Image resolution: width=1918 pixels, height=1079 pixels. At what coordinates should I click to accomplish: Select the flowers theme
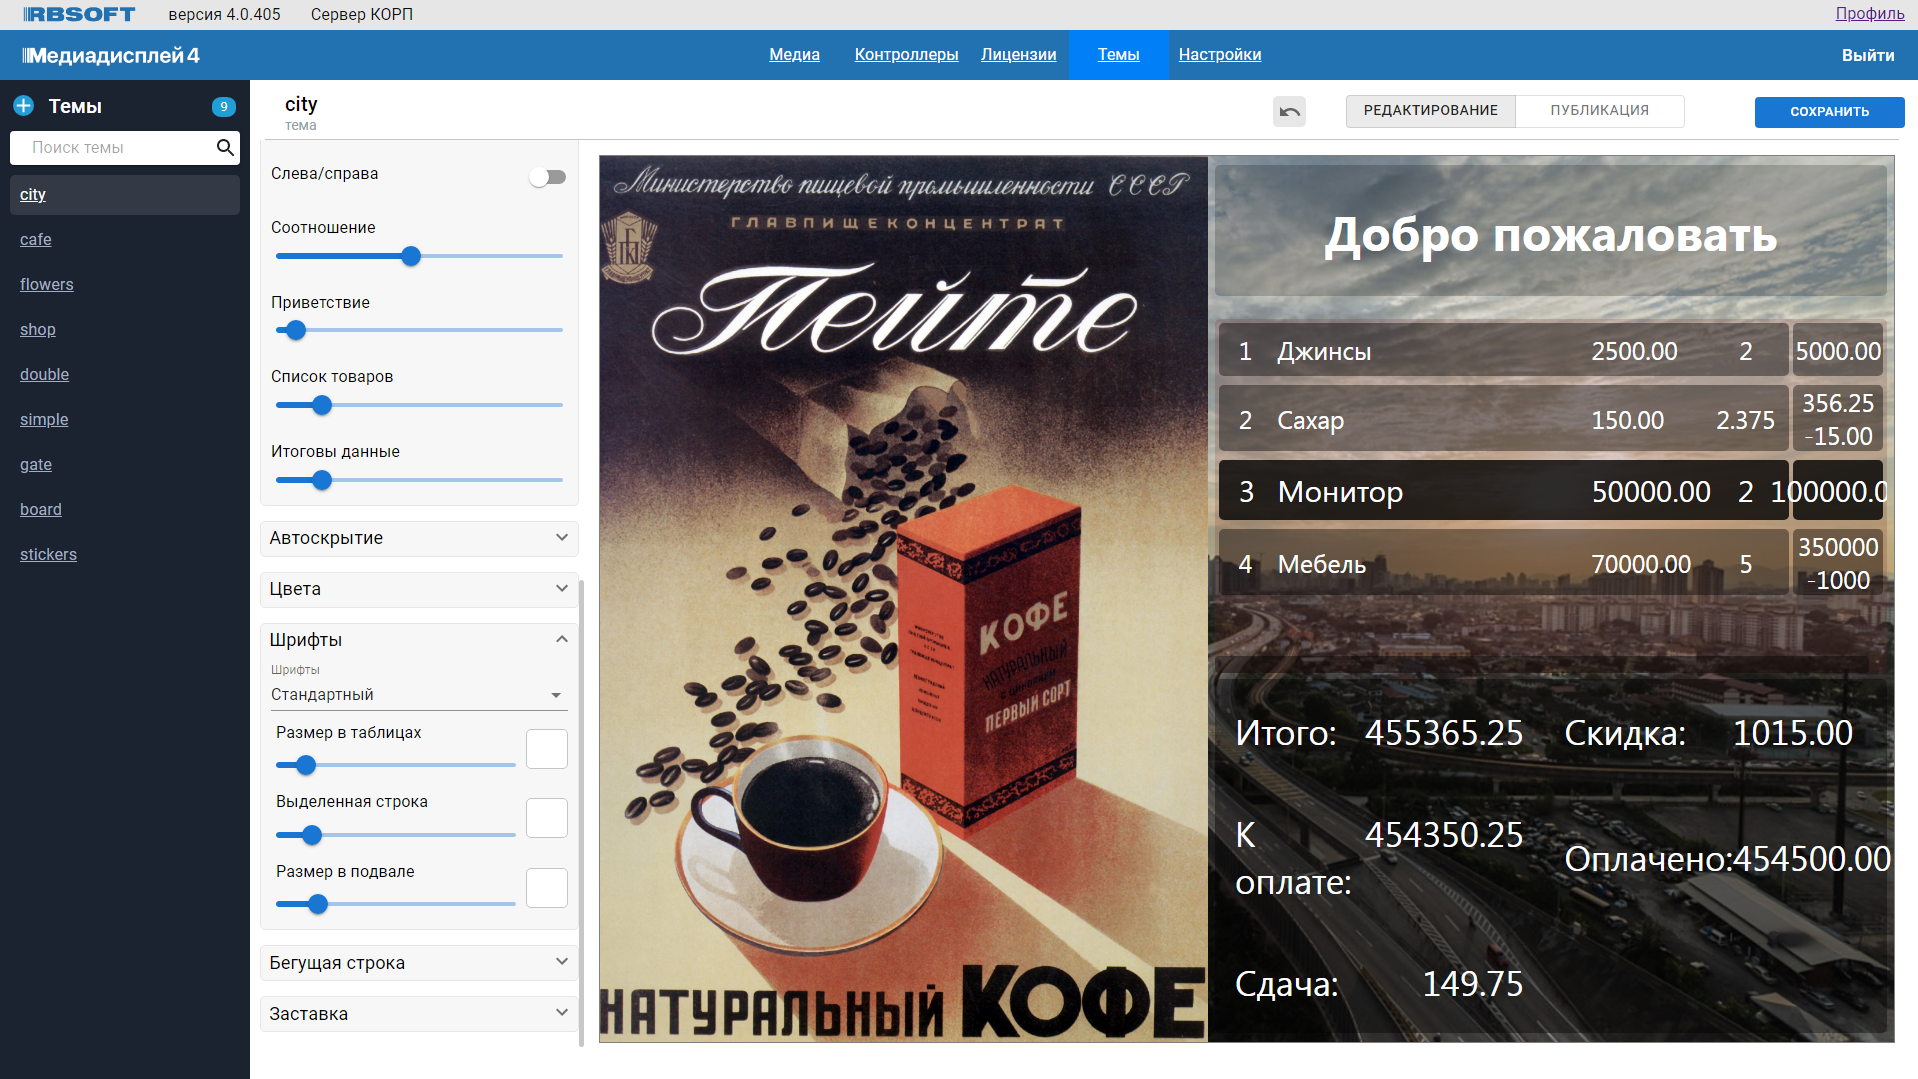point(46,285)
